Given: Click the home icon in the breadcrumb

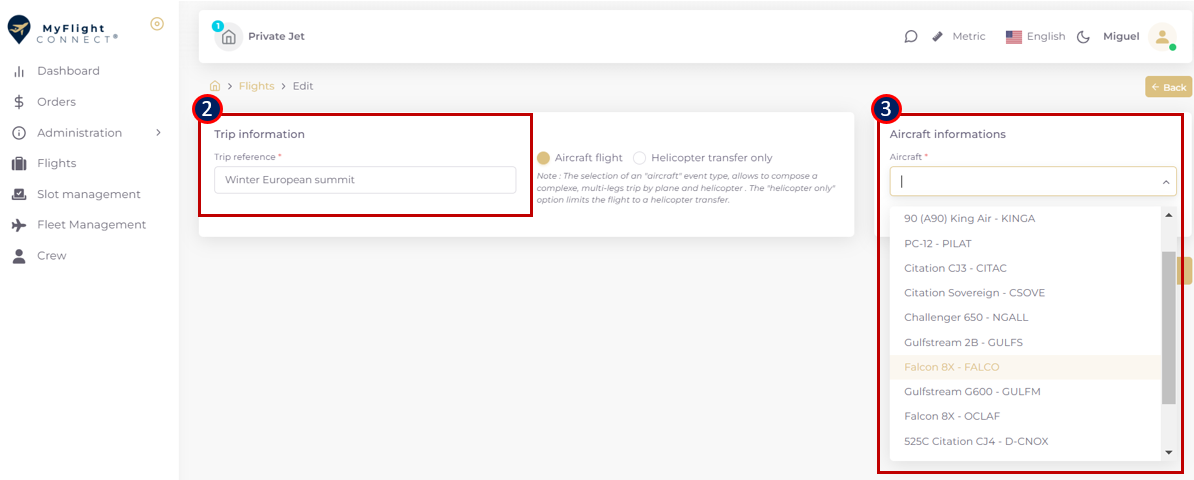Looking at the screenshot, I should pyautogui.click(x=215, y=86).
